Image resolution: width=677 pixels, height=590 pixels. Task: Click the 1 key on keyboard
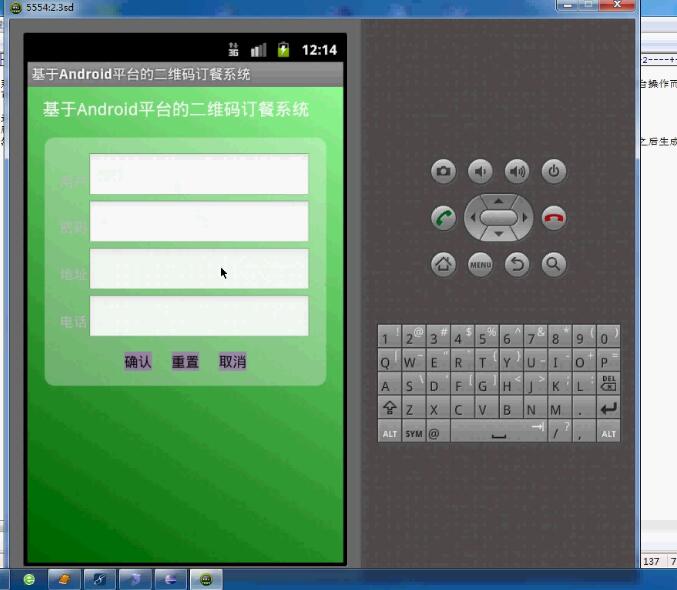389,336
